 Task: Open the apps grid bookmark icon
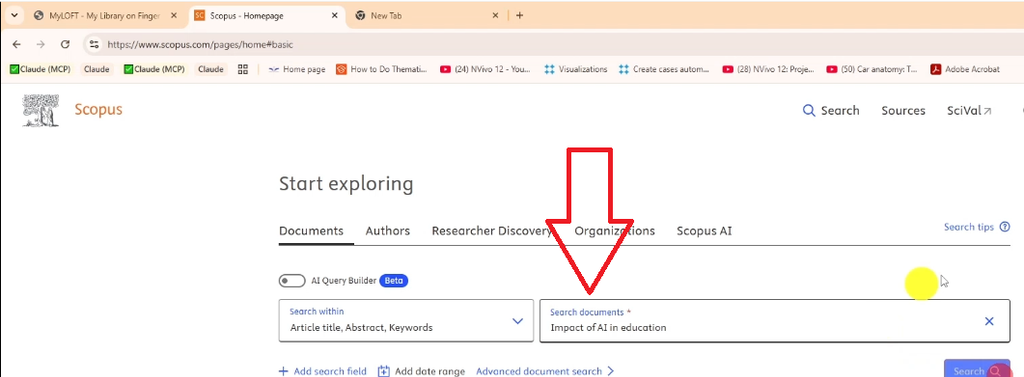[x=243, y=69]
